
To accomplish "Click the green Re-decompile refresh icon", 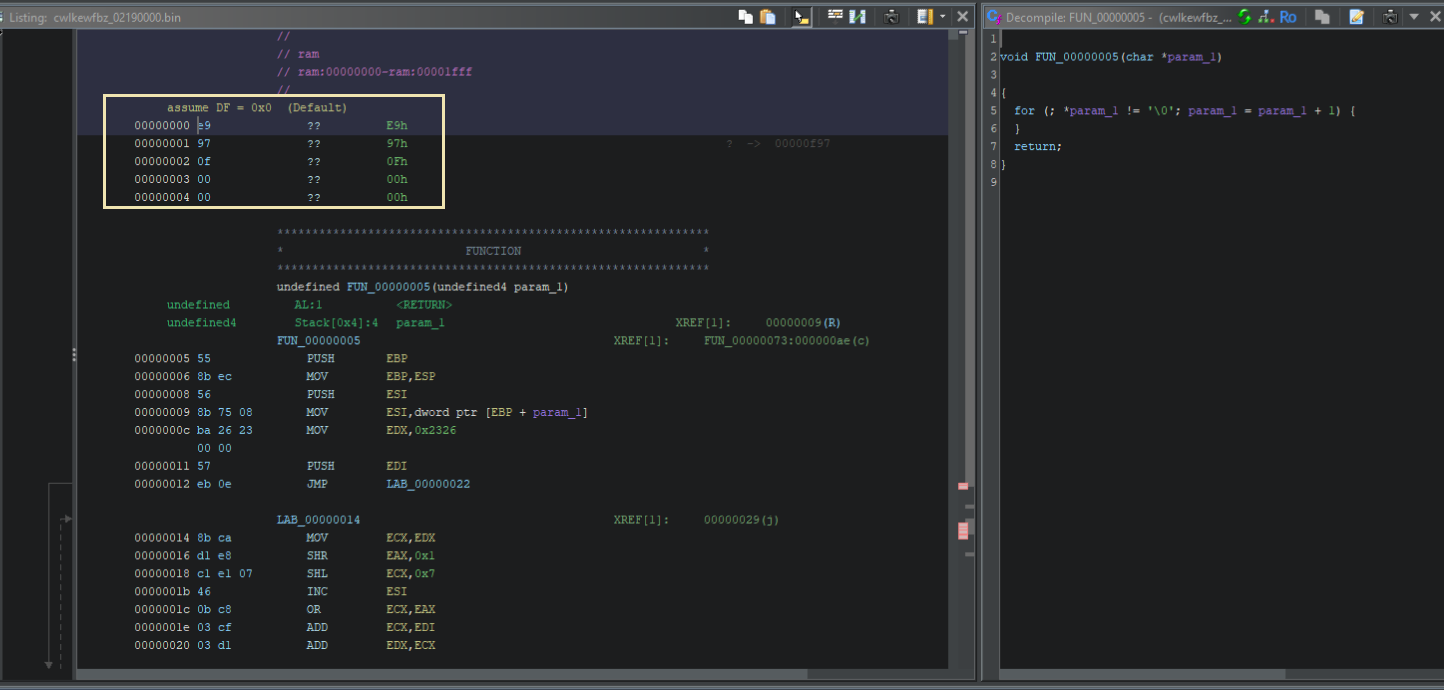I will 1245,17.
